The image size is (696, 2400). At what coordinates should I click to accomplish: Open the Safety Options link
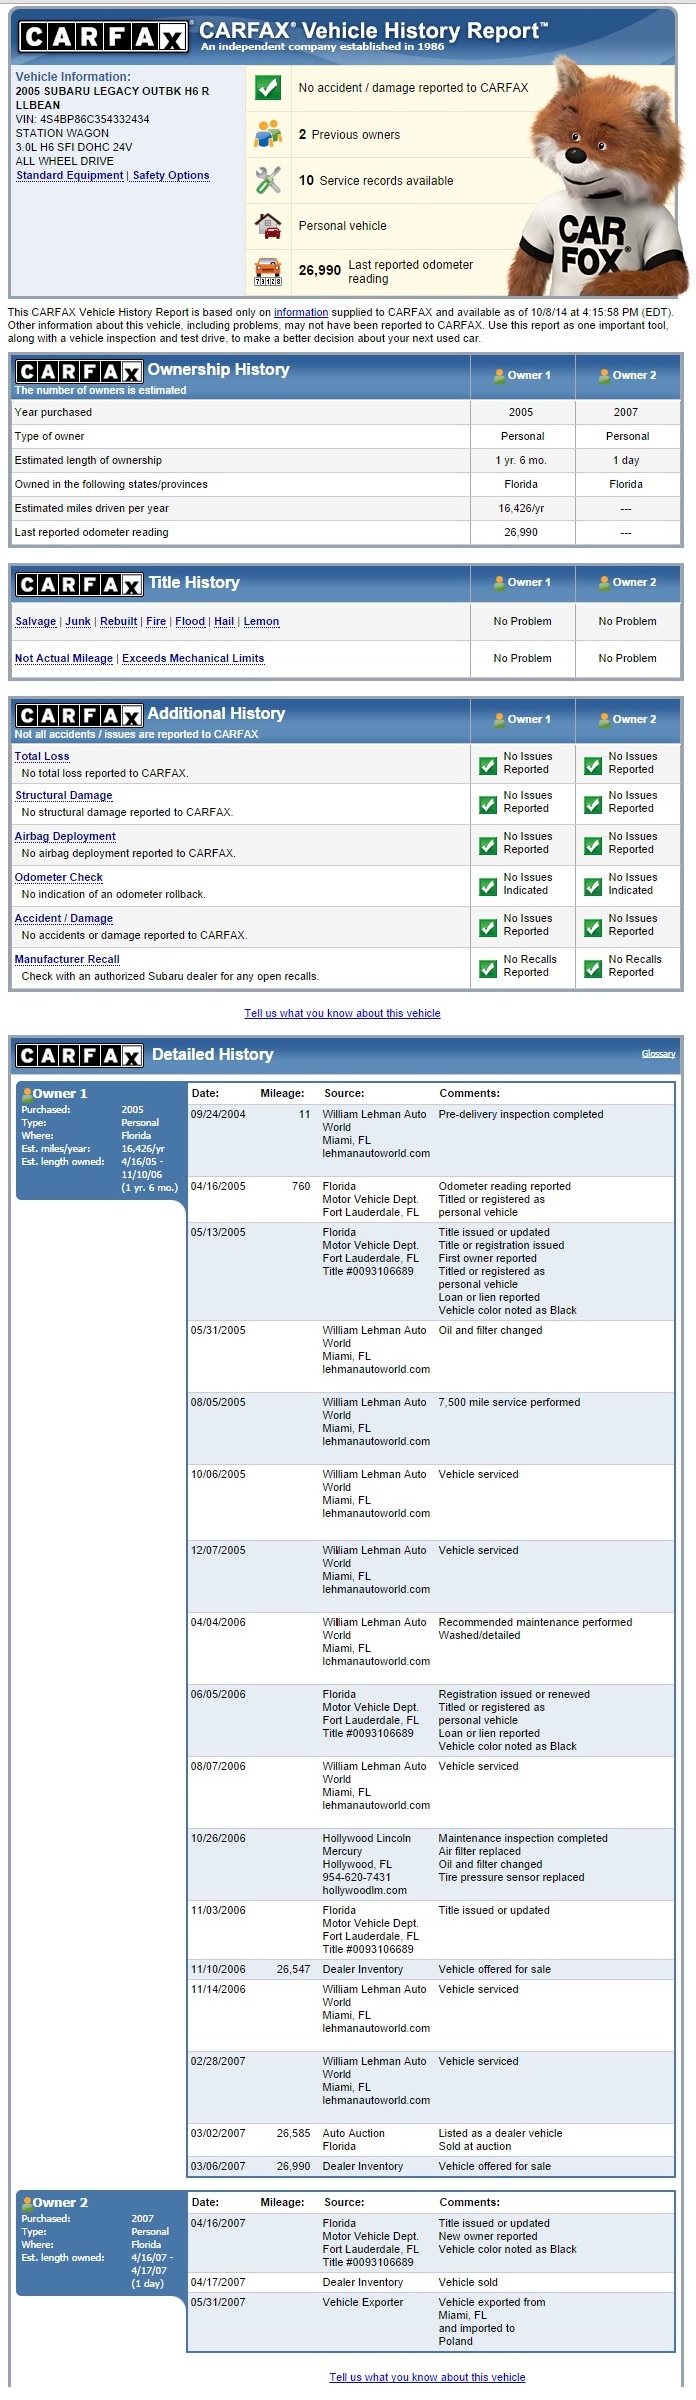(171, 175)
